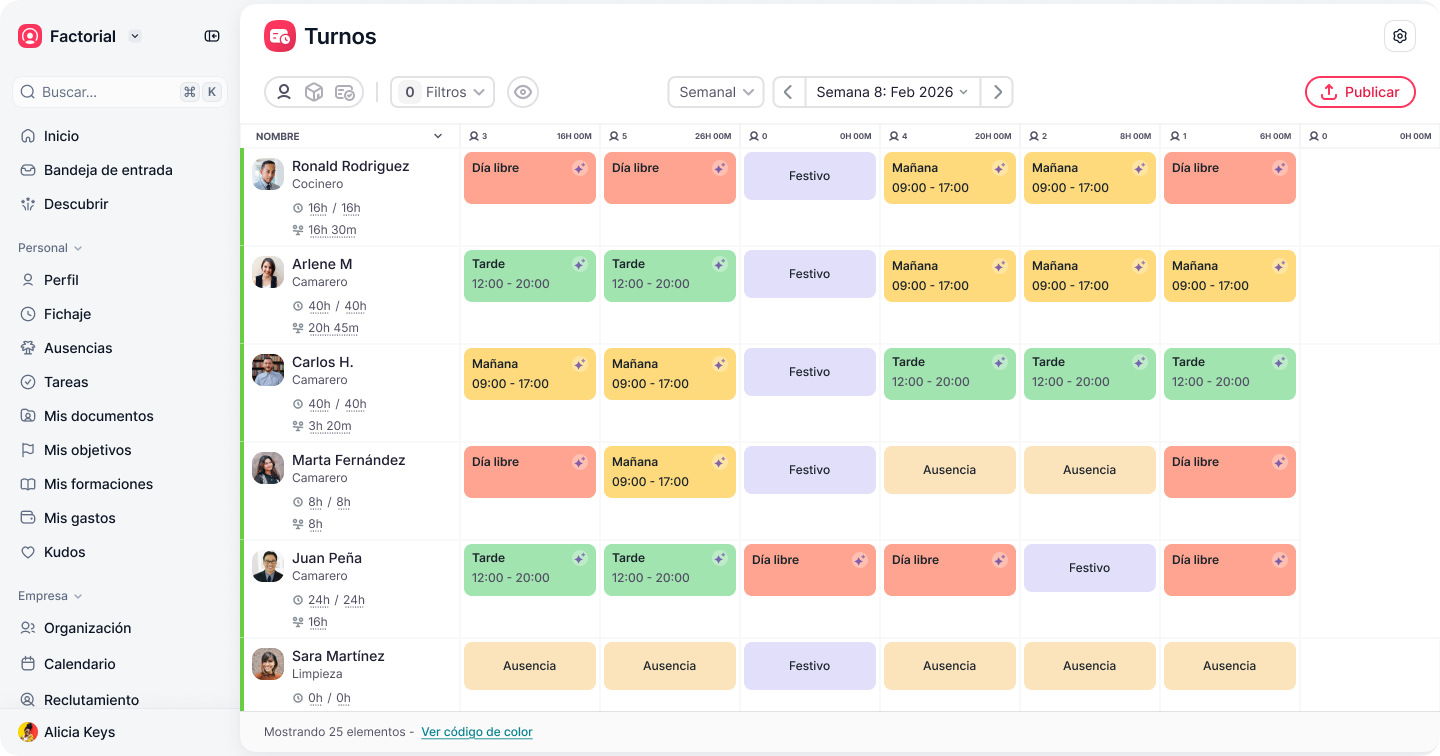1440x756 pixels.
Task: Select the shift calendar view icon
Action: pos(344,92)
